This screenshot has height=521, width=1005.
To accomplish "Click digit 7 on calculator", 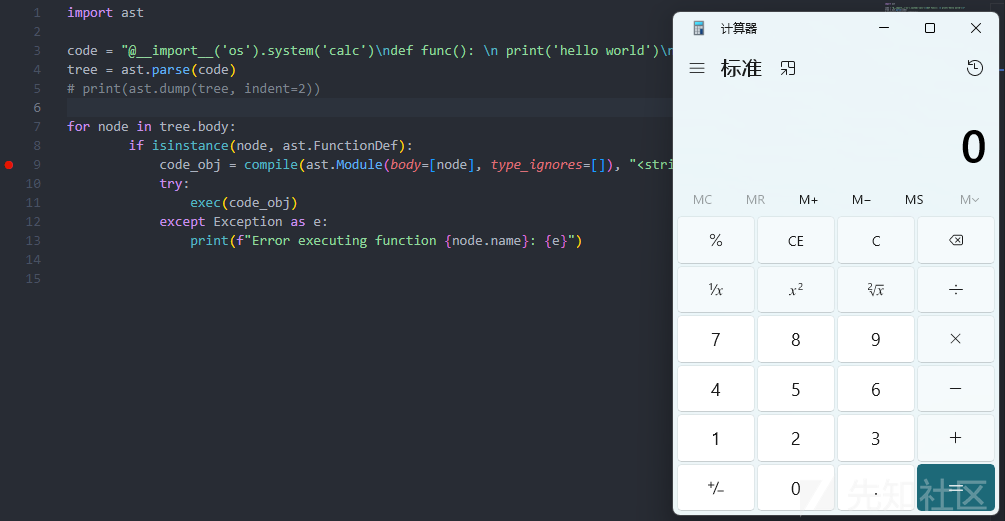I will click(716, 339).
